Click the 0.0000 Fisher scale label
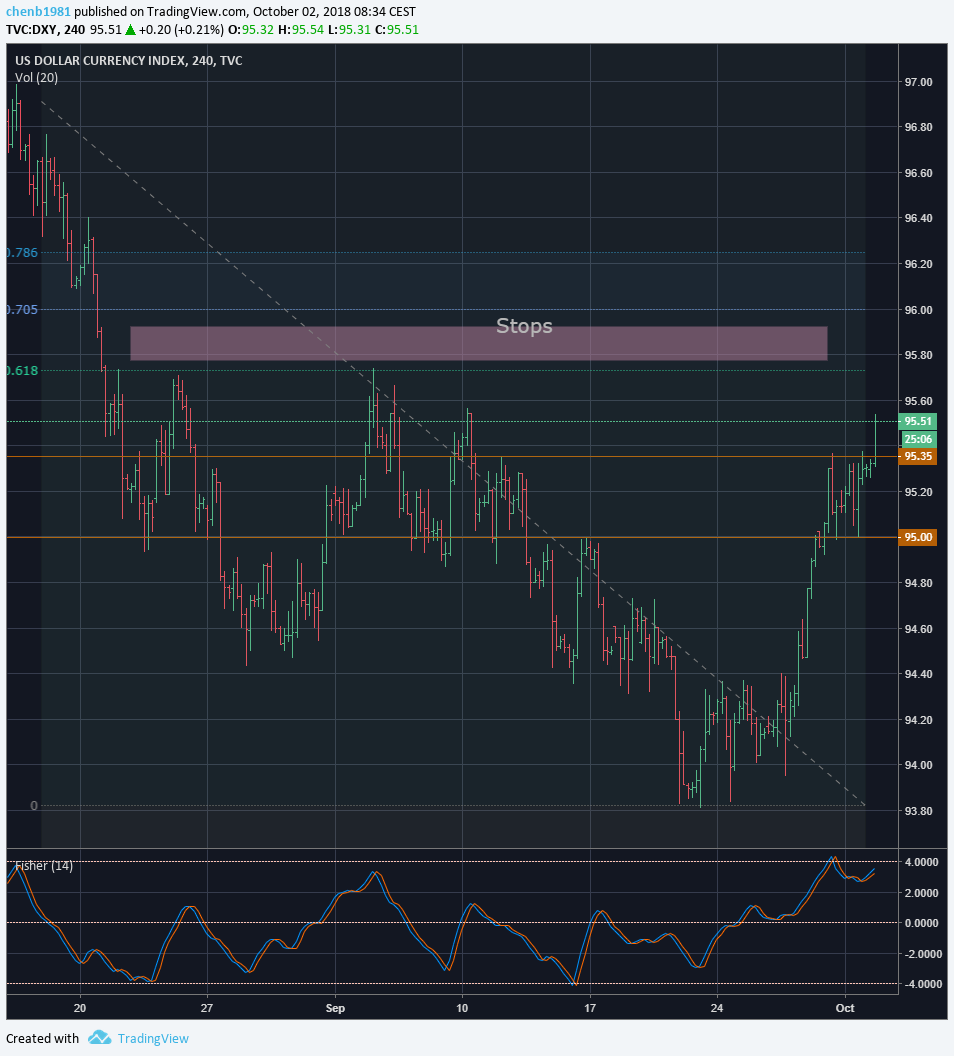Screen dimensions: 954x1056 pyautogui.click(x=922, y=923)
